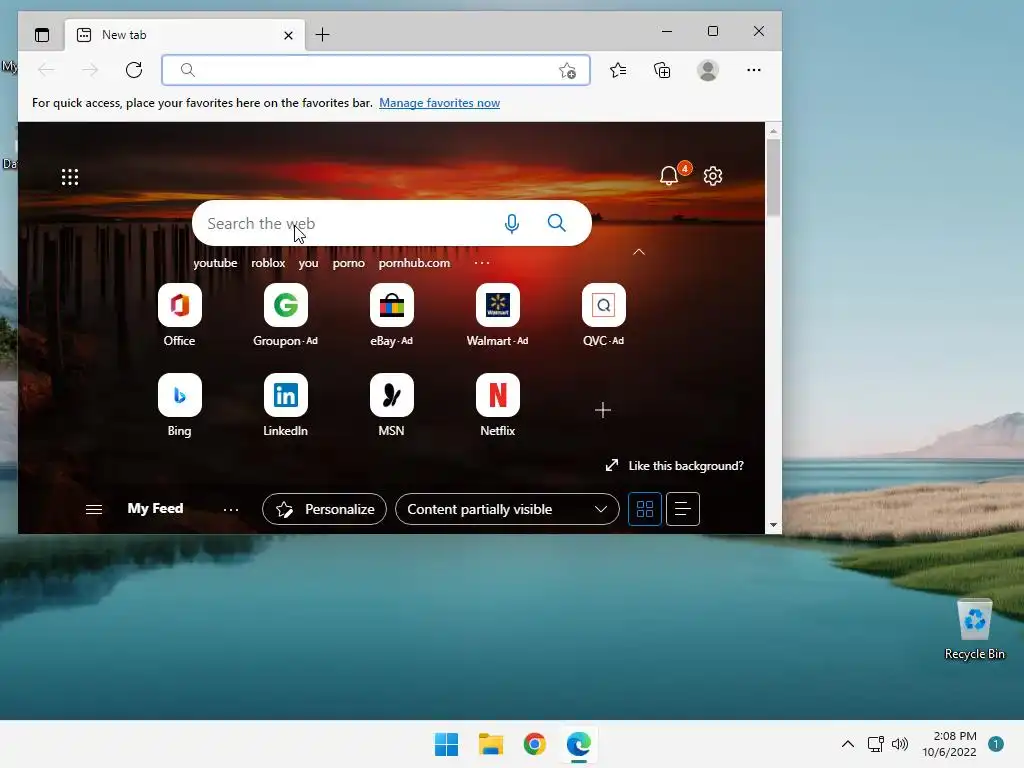
Task: Click the My Feed heading
Action: point(155,508)
